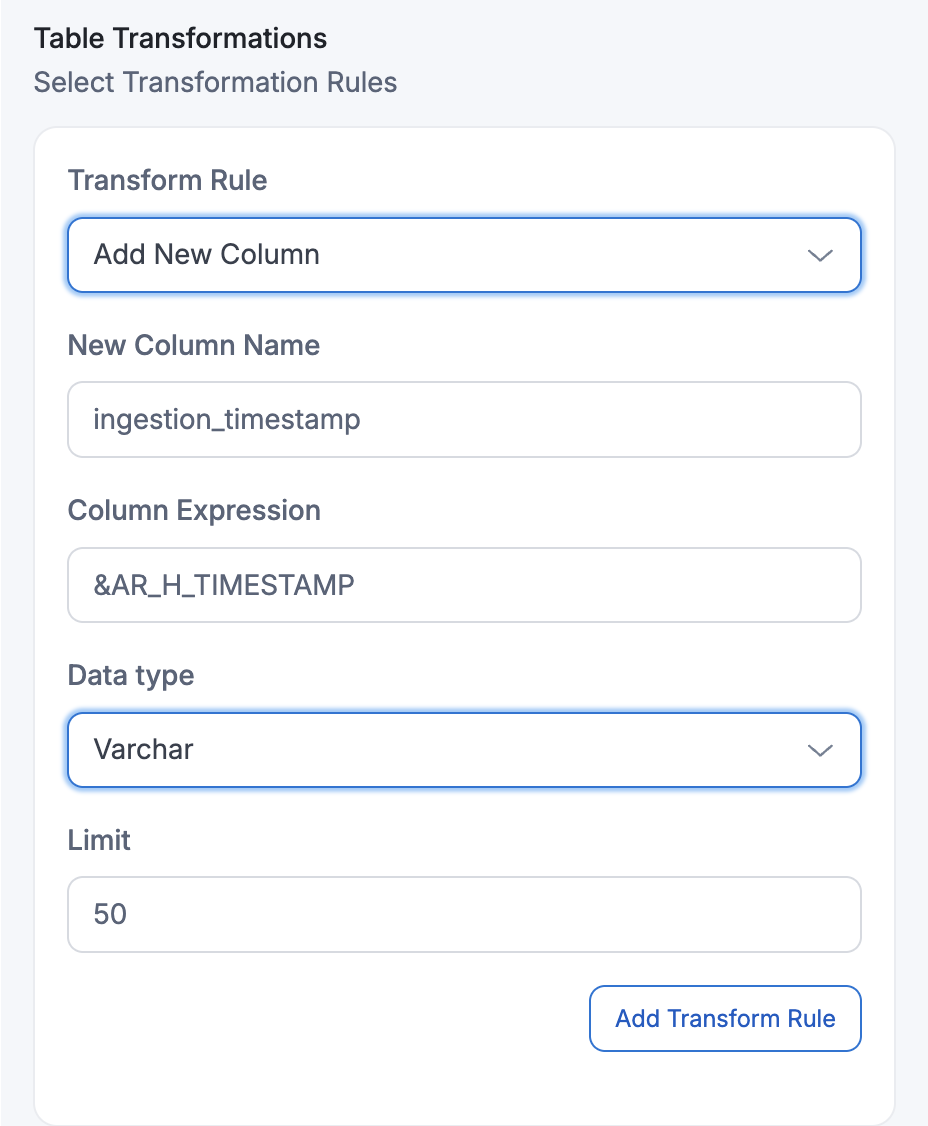Viewport: 928px width, 1126px height.
Task: Click the 'Select Transformation Rules' subtitle
Action: [216, 82]
